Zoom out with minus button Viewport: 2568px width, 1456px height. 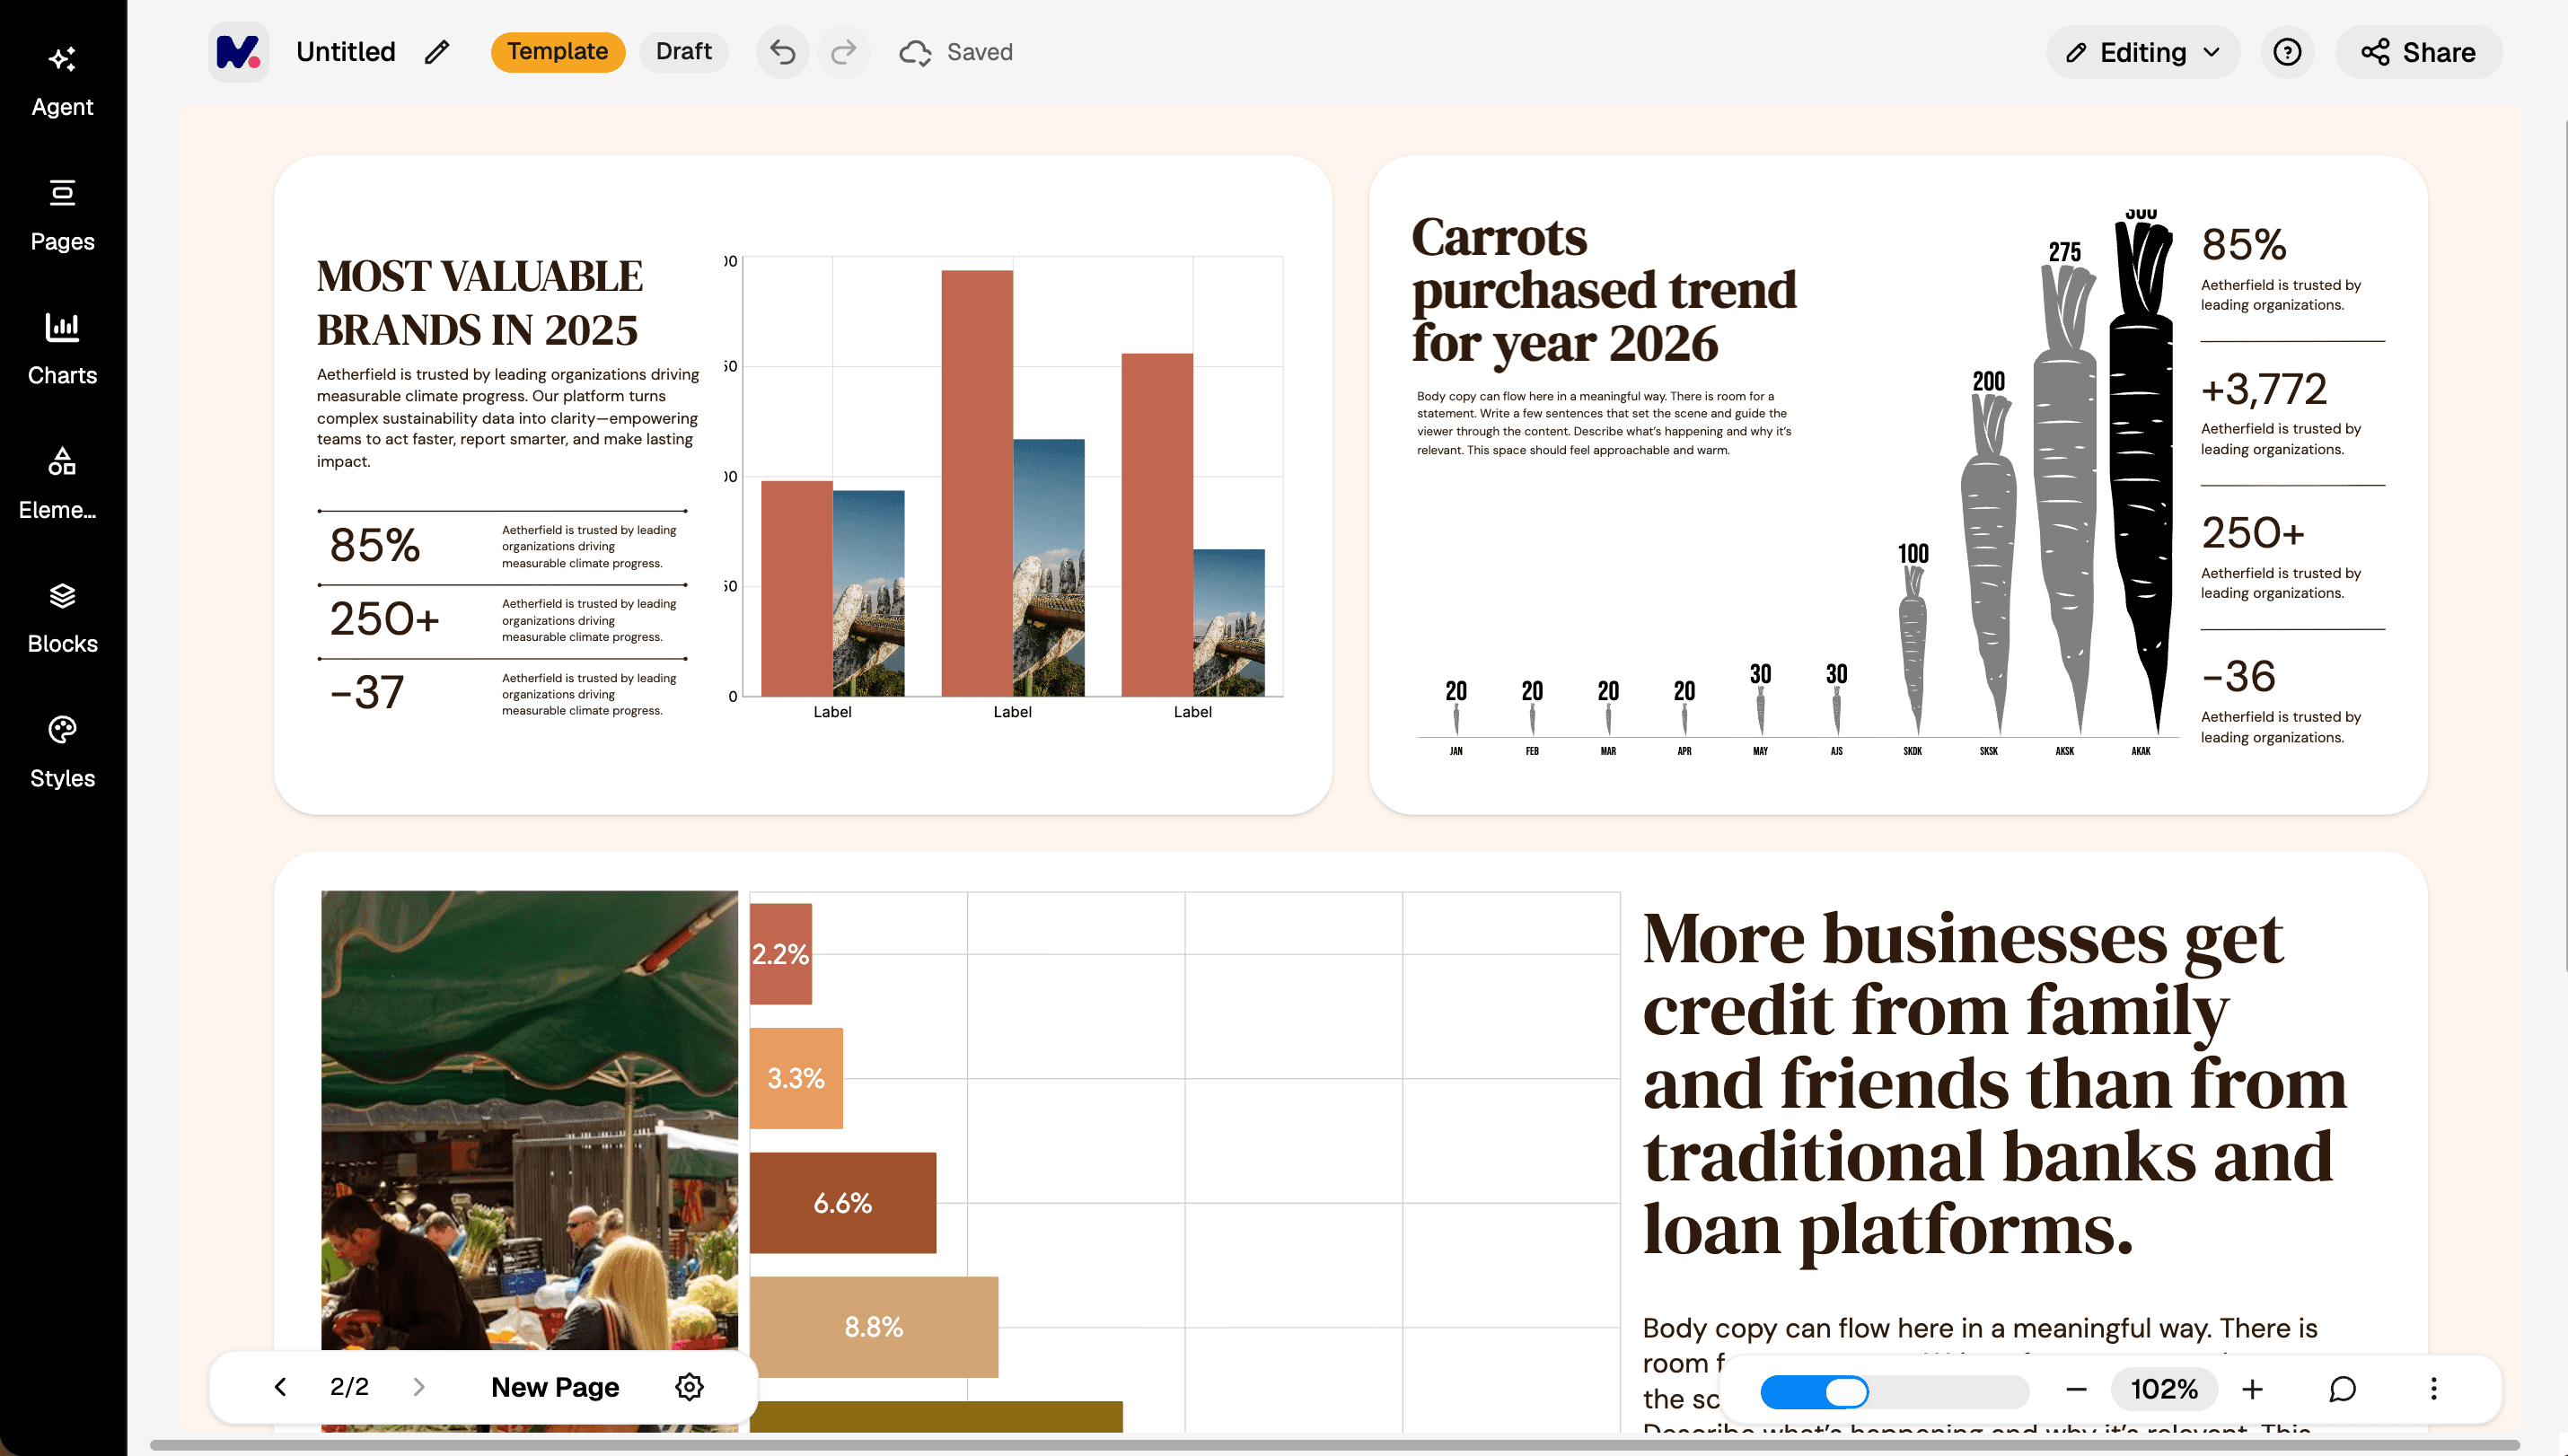[2076, 1389]
